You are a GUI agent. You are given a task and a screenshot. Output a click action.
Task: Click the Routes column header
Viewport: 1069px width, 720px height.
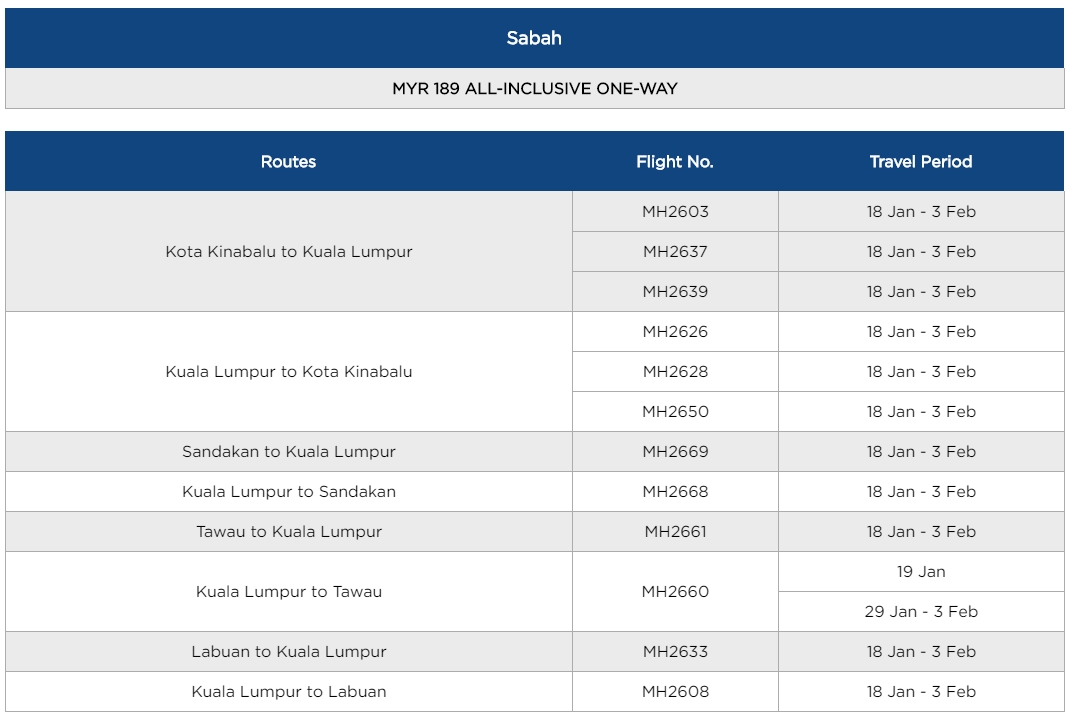pyautogui.click(x=288, y=162)
